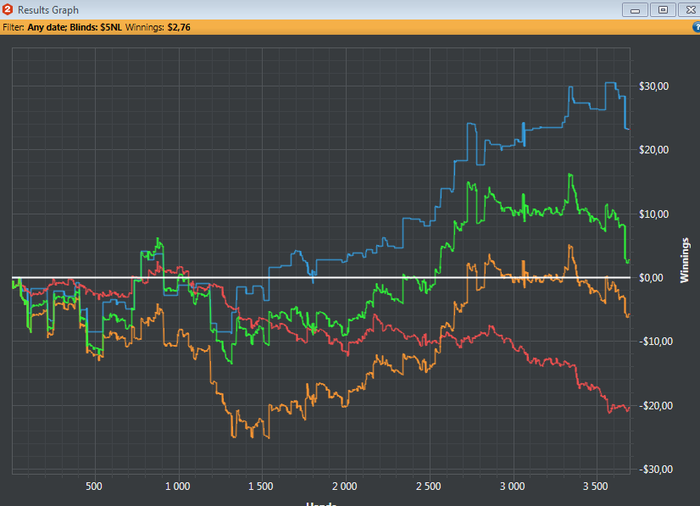Click the 1 500 hands axis label

pyautogui.click(x=261, y=486)
